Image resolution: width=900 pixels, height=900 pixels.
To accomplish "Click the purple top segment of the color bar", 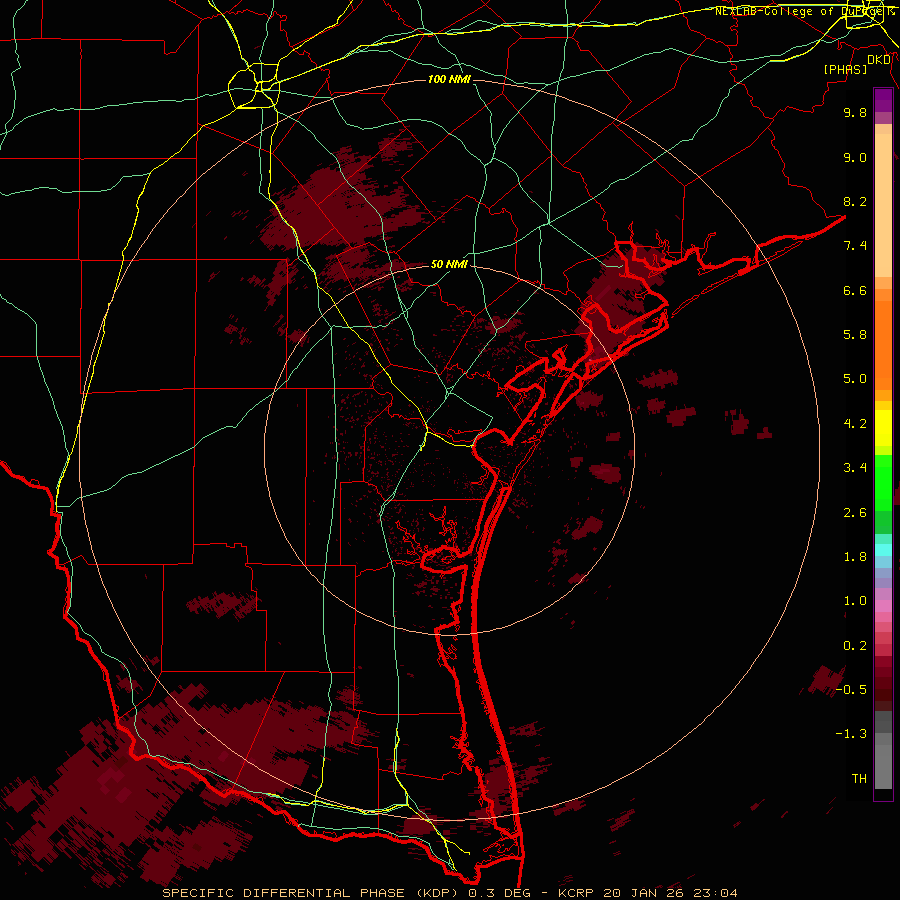I will 883,100.
